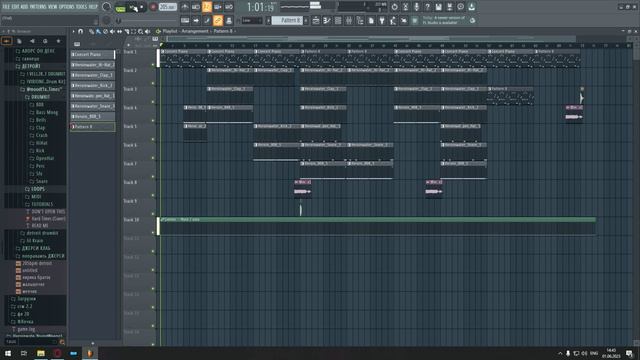Open the Playlist options arrow menu
This screenshot has height=360, width=640.
coord(73,31)
